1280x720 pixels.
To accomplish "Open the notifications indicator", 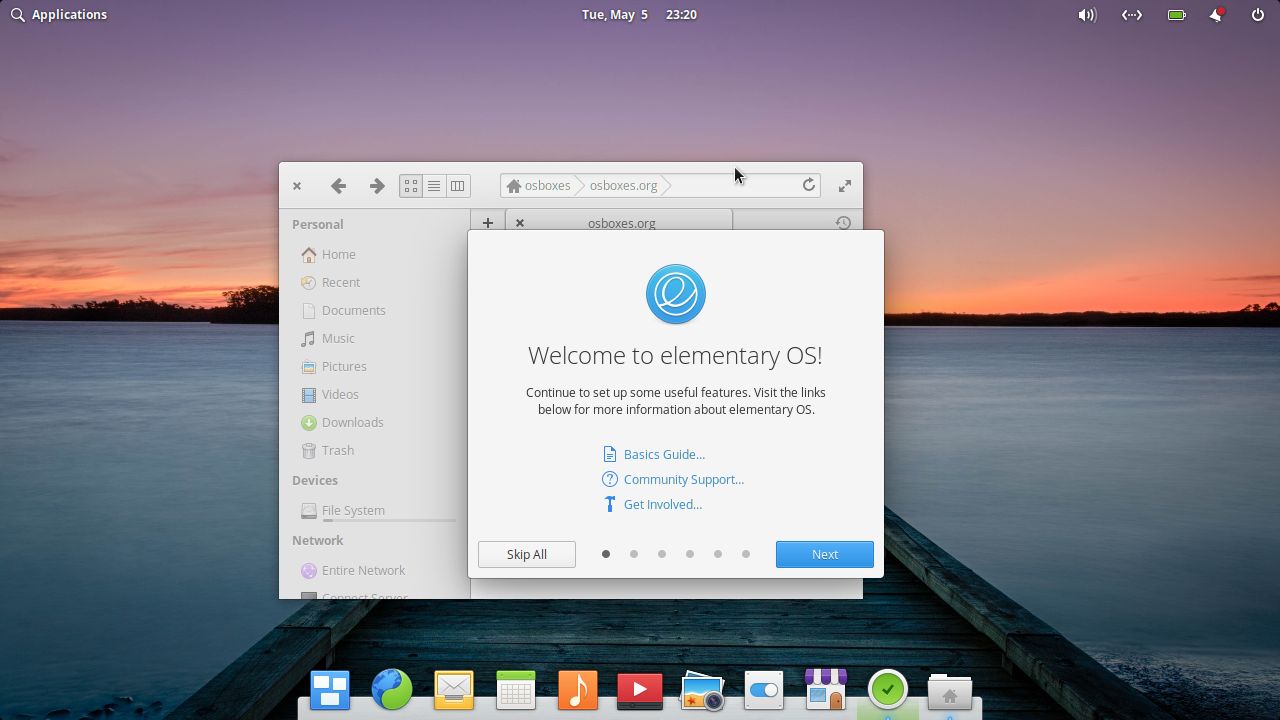I will click(x=1216, y=15).
